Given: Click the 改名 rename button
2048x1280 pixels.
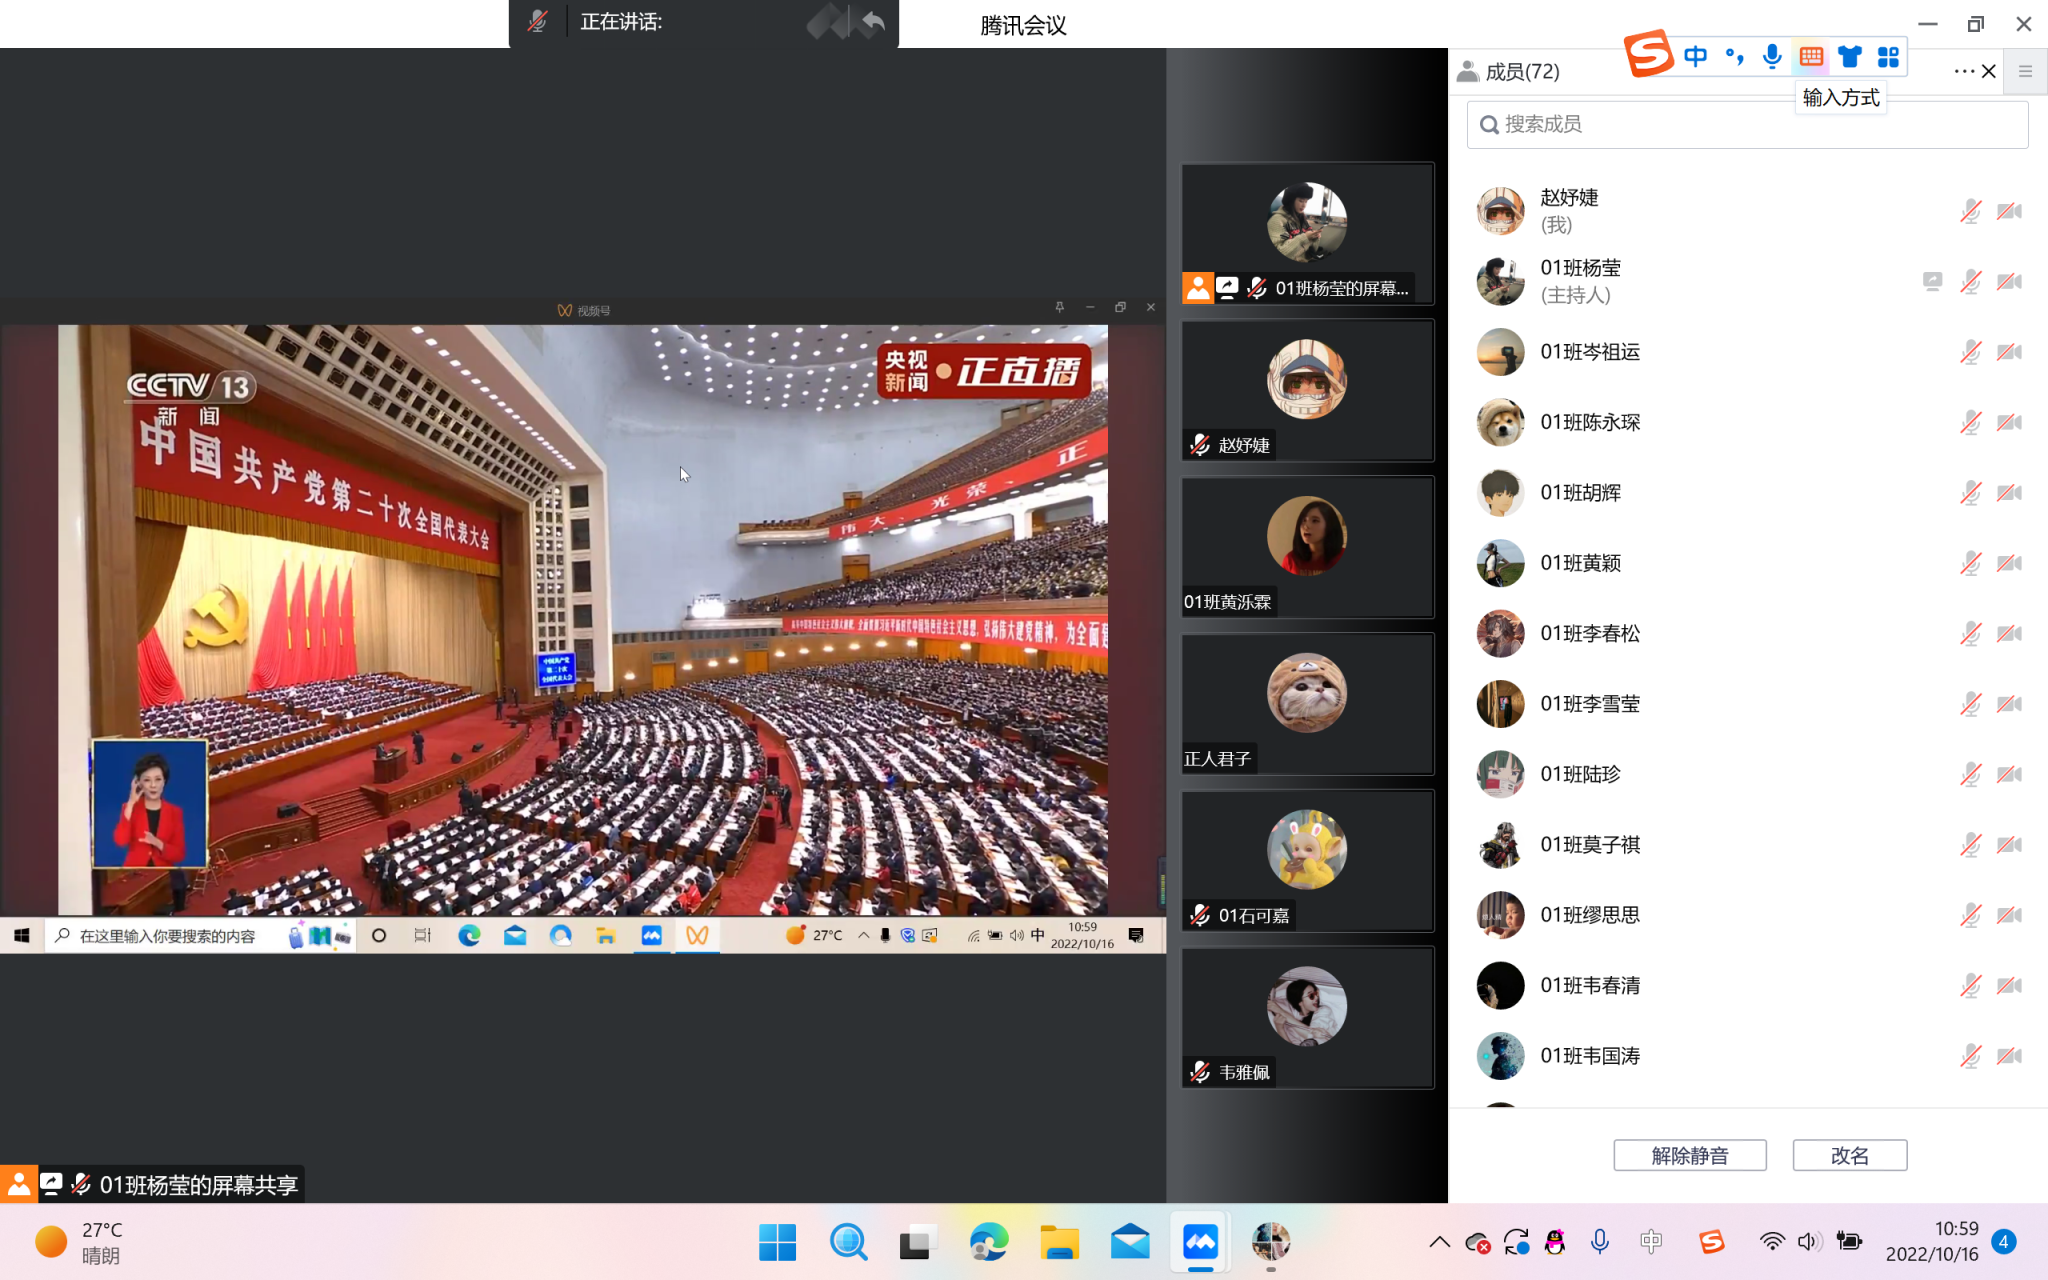Looking at the screenshot, I should (1849, 1155).
